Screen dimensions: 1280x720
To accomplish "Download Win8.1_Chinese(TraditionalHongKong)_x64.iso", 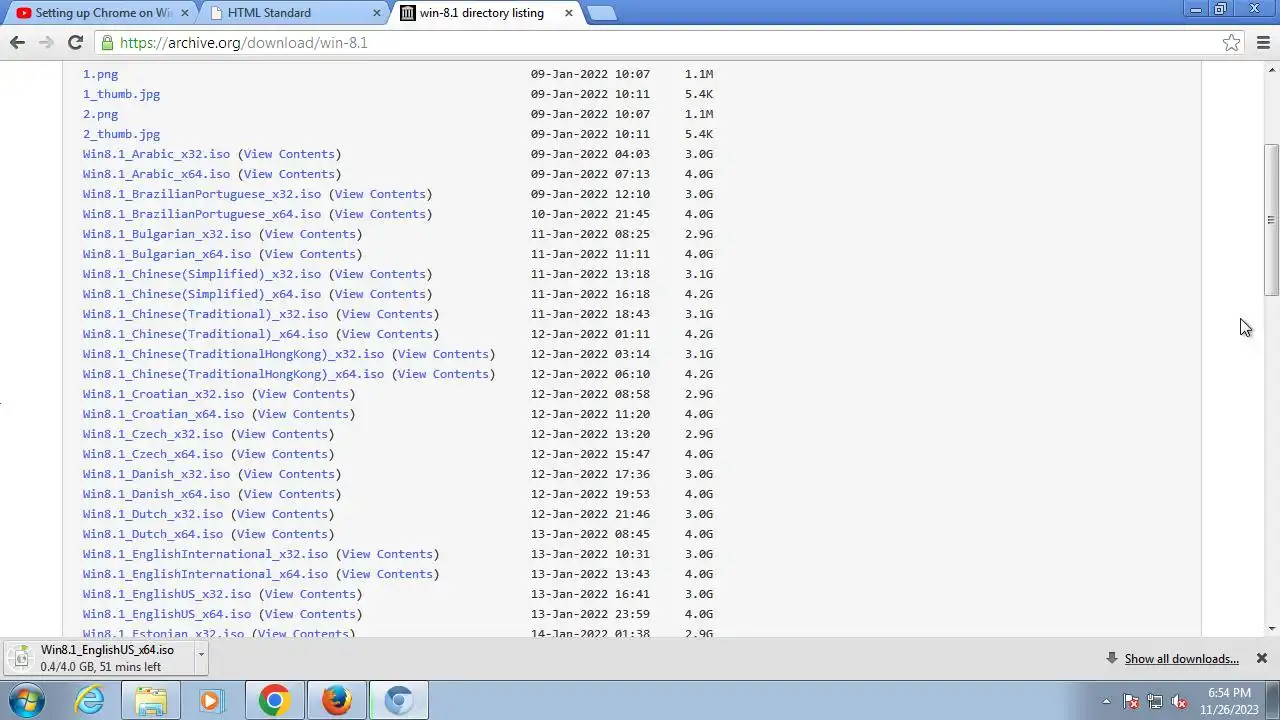I will coord(233,374).
